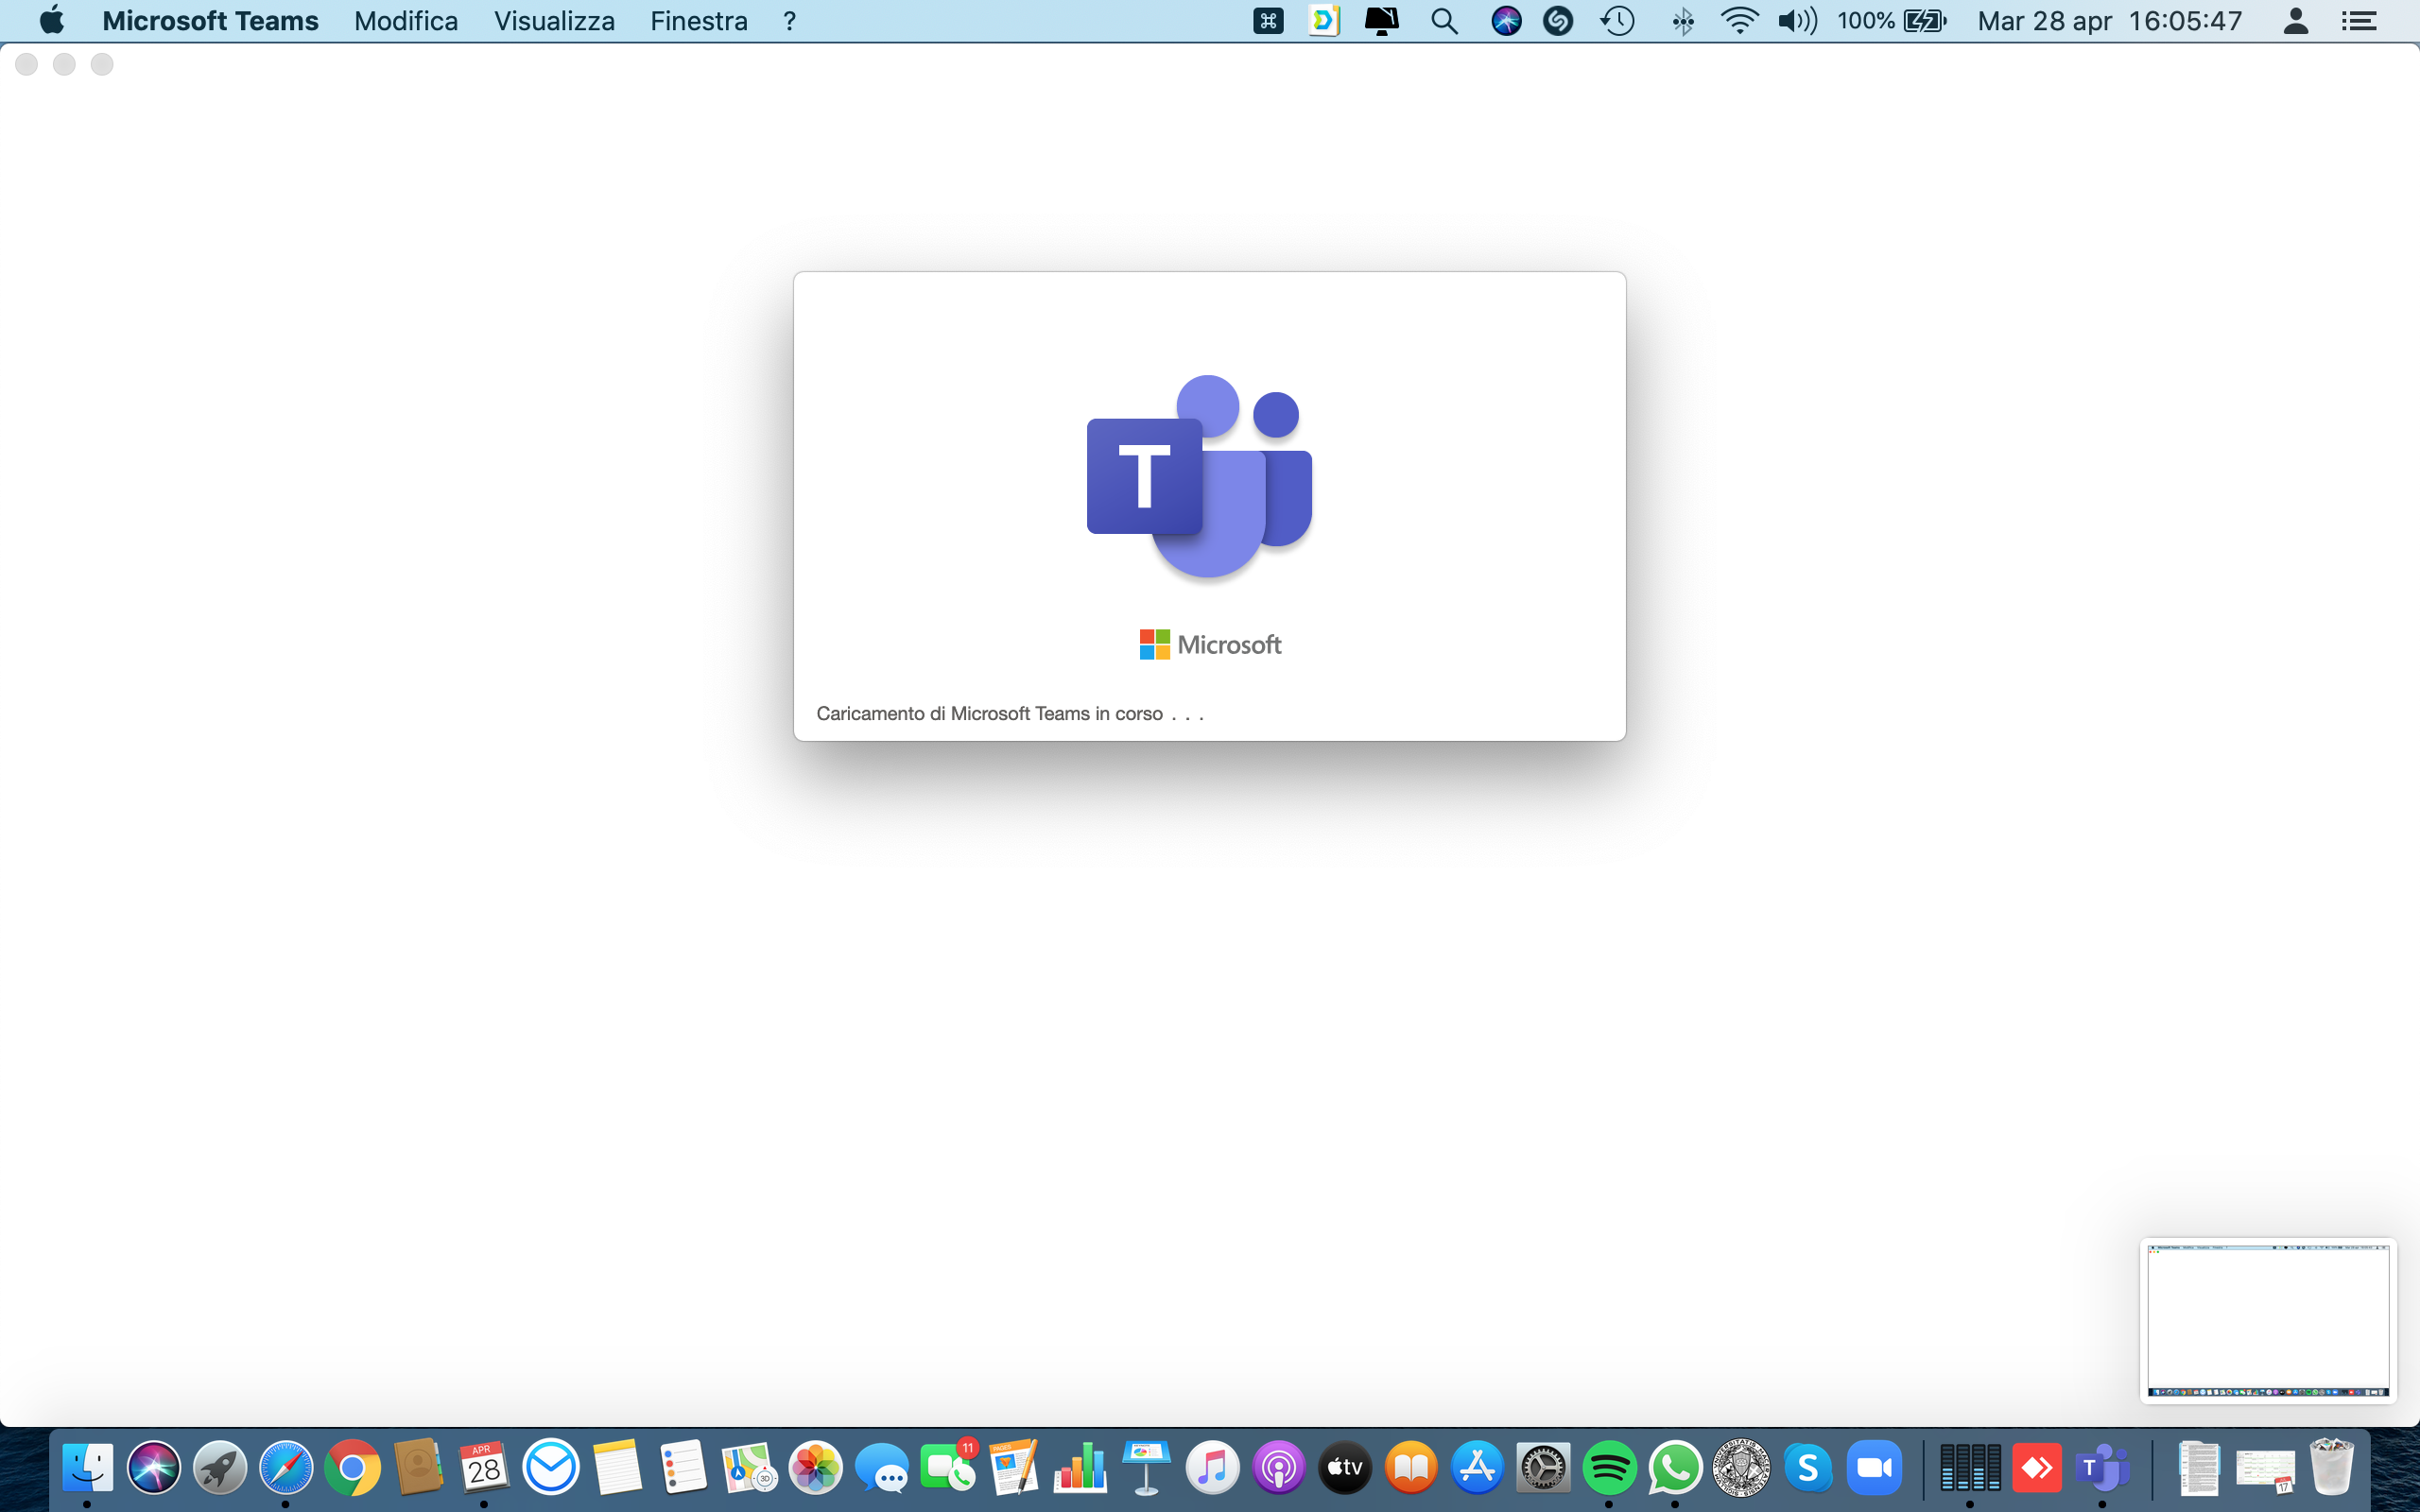Launch Google Chrome from the Dock
This screenshot has height=1512, width=2420.
pyautogui.click(x=352, y=1467)
